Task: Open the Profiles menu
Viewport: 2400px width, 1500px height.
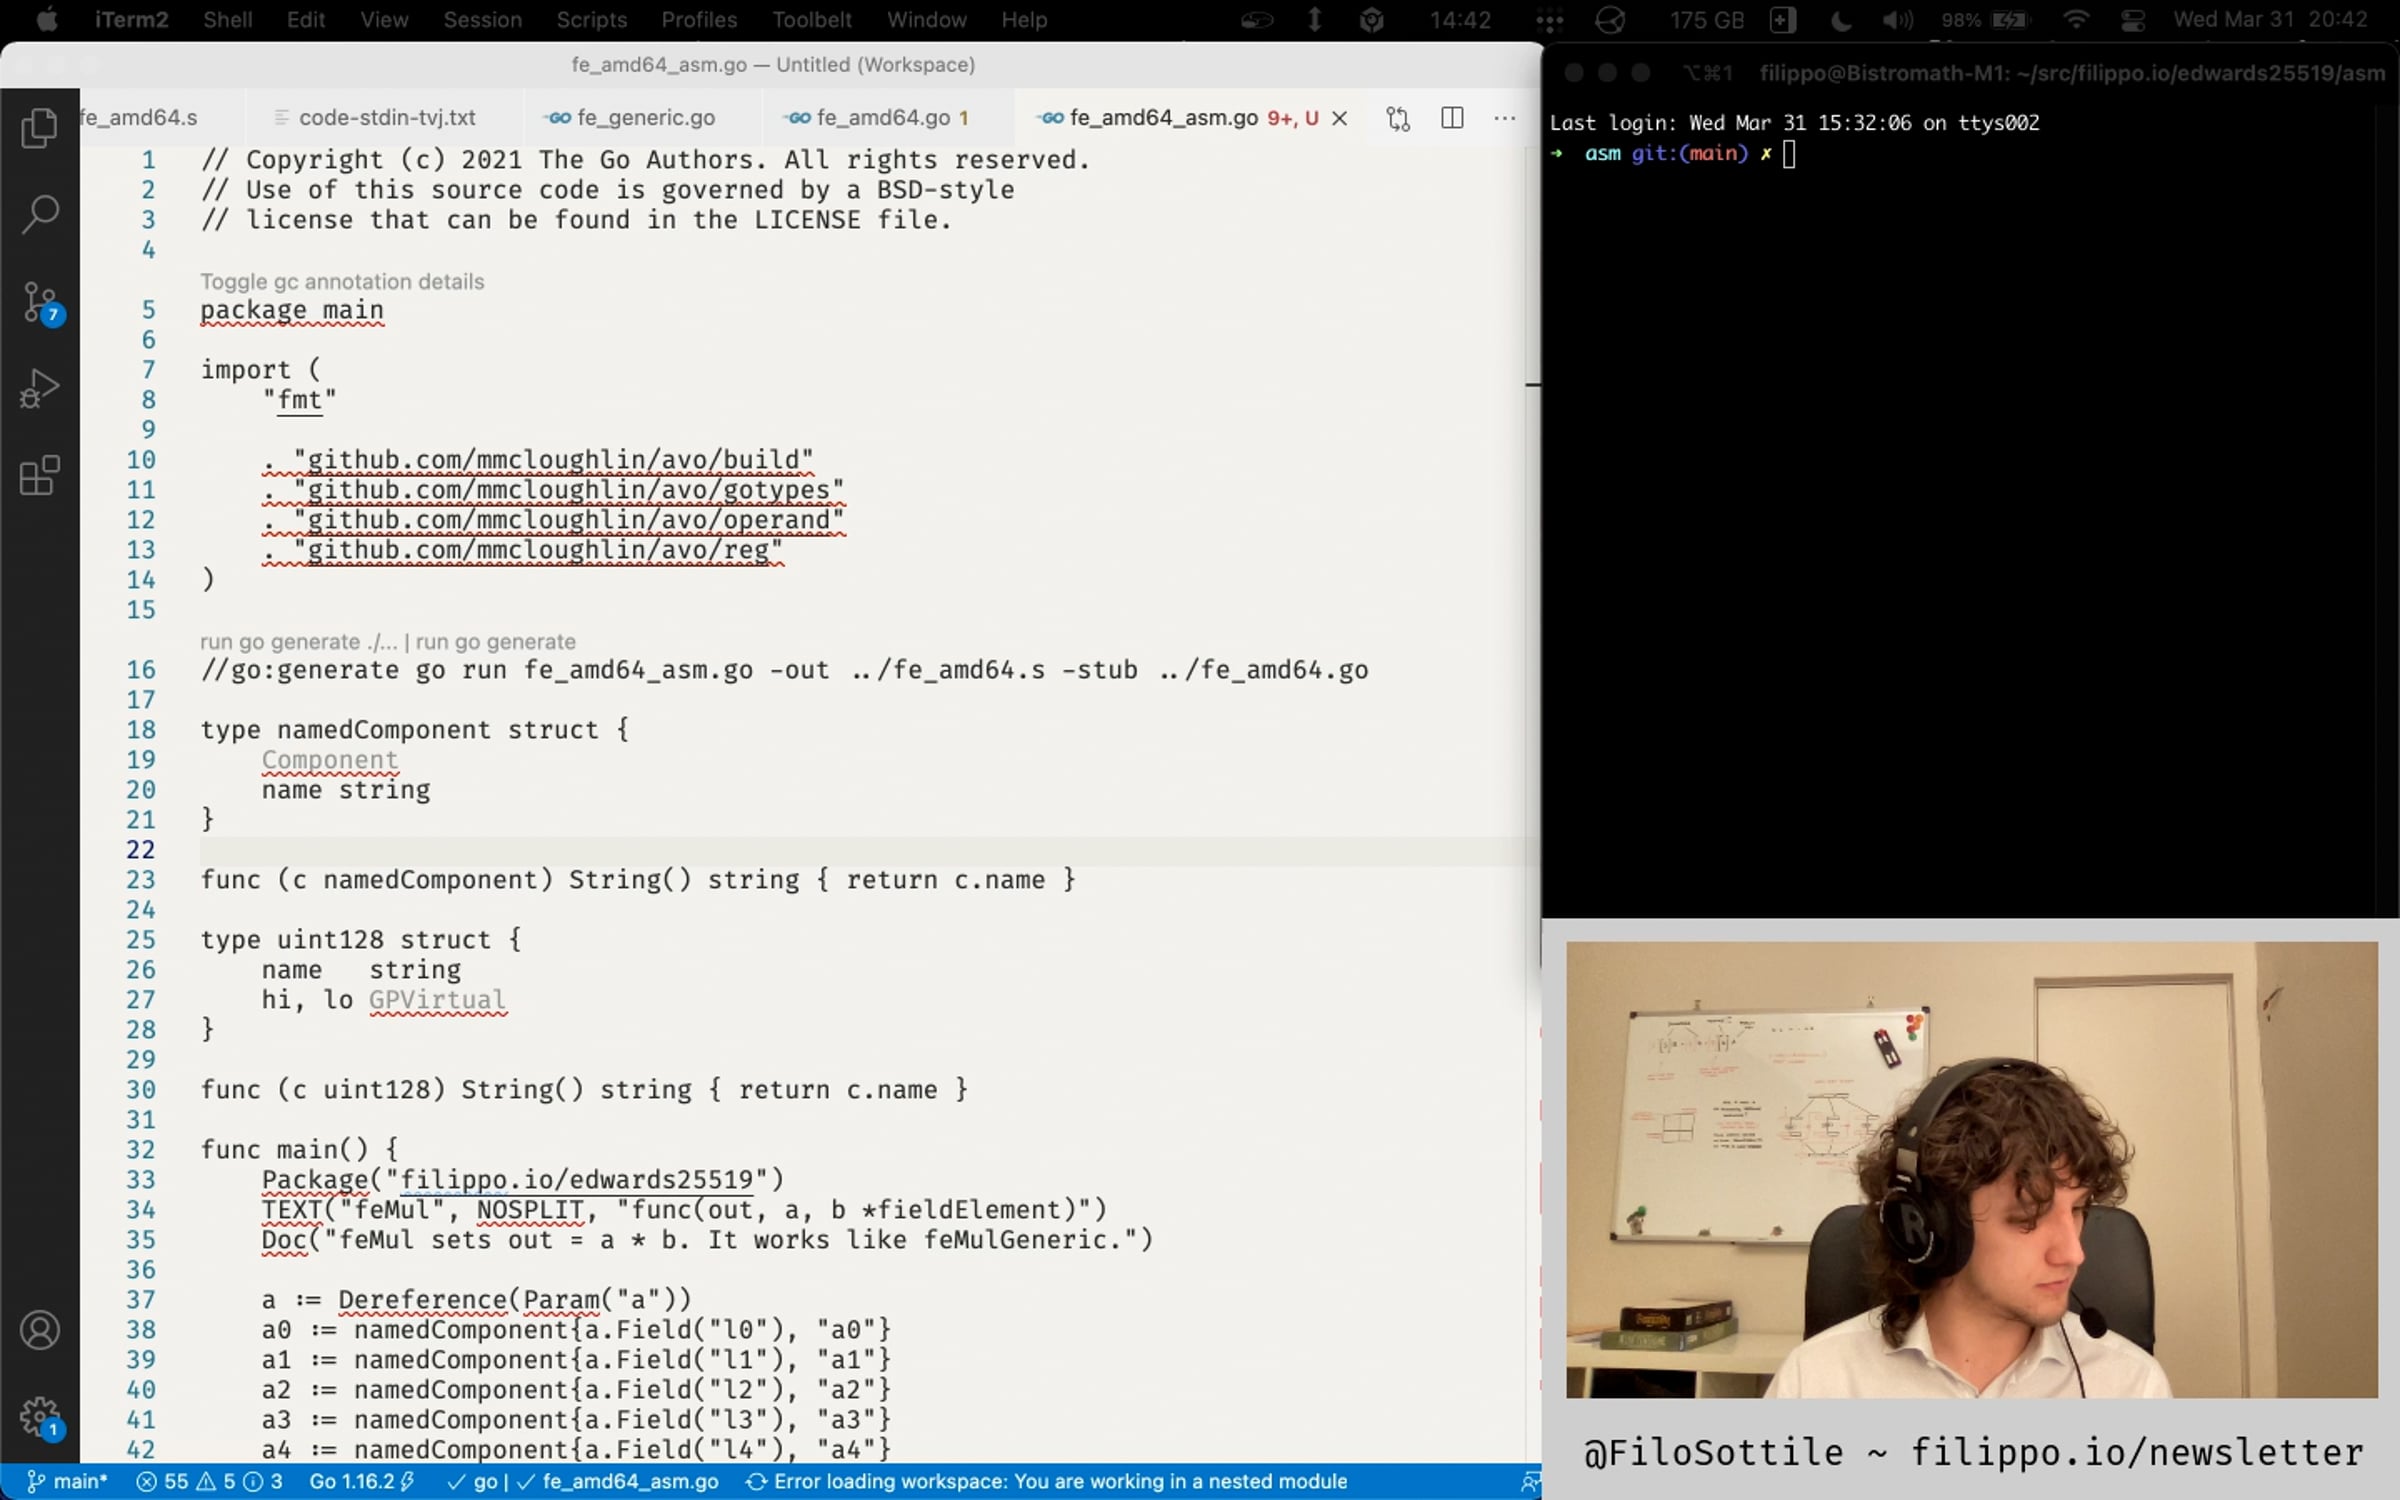Action: [x=699, y=20]
